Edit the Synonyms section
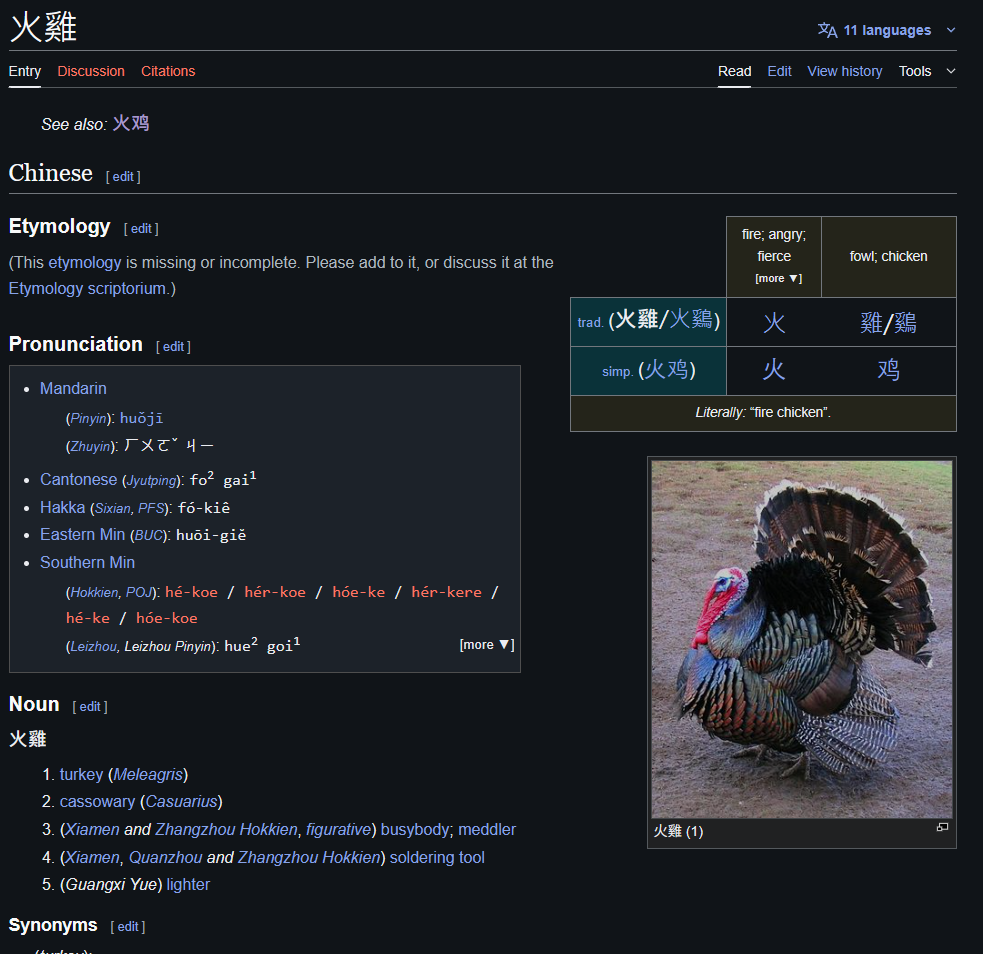 point(128,926)
